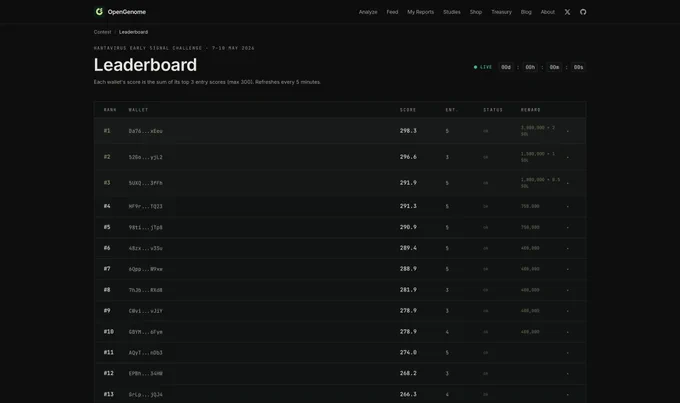The width and height of the screenshot is (680, 403).
Task: Click the score 289.4
Action: coord(408,248)
